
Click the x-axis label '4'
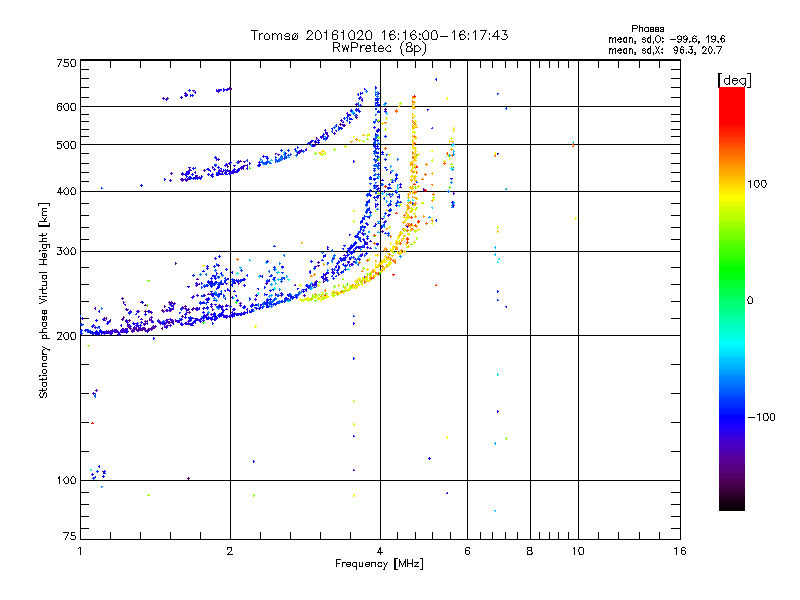(x=380, y=551)
